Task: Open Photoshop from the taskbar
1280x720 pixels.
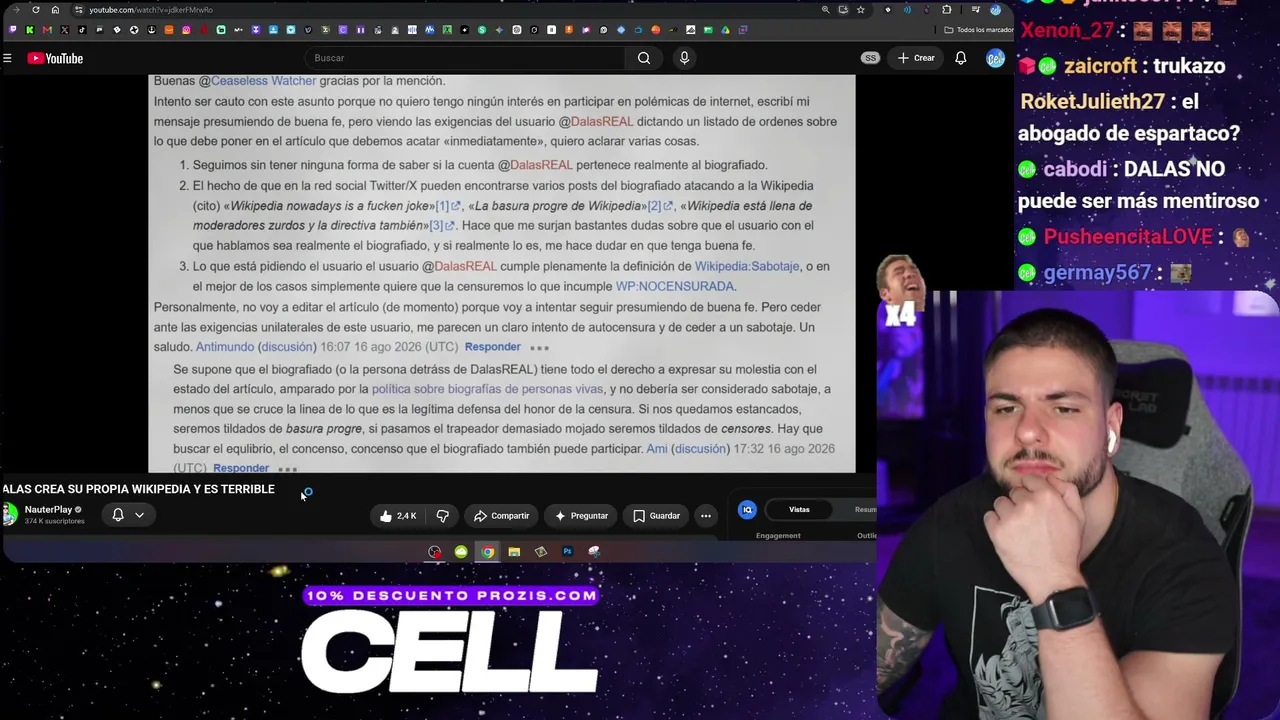Action: (x=567, y=552)
